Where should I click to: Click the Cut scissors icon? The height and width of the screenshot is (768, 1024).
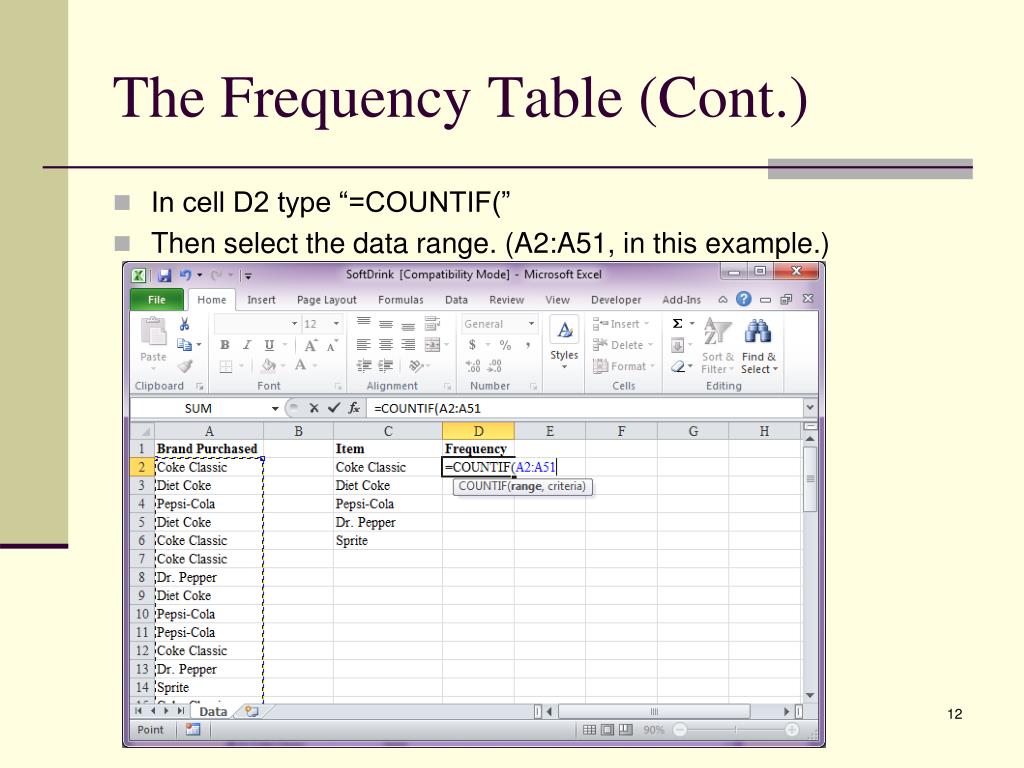click(185, 324)
